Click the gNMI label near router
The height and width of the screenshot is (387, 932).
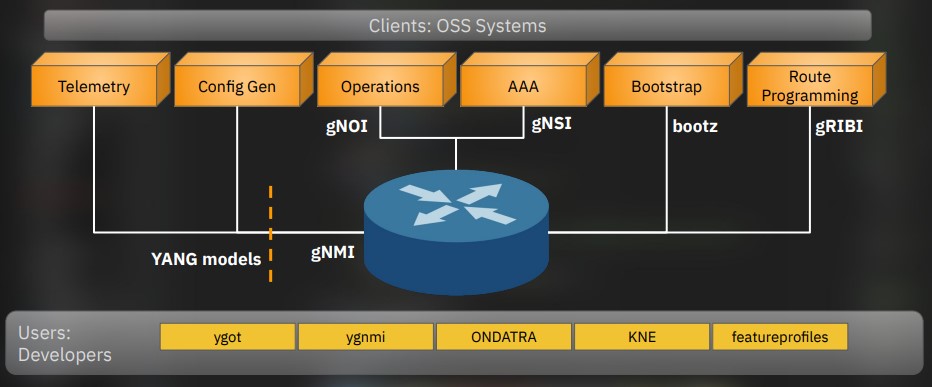[x=333, y=253]
